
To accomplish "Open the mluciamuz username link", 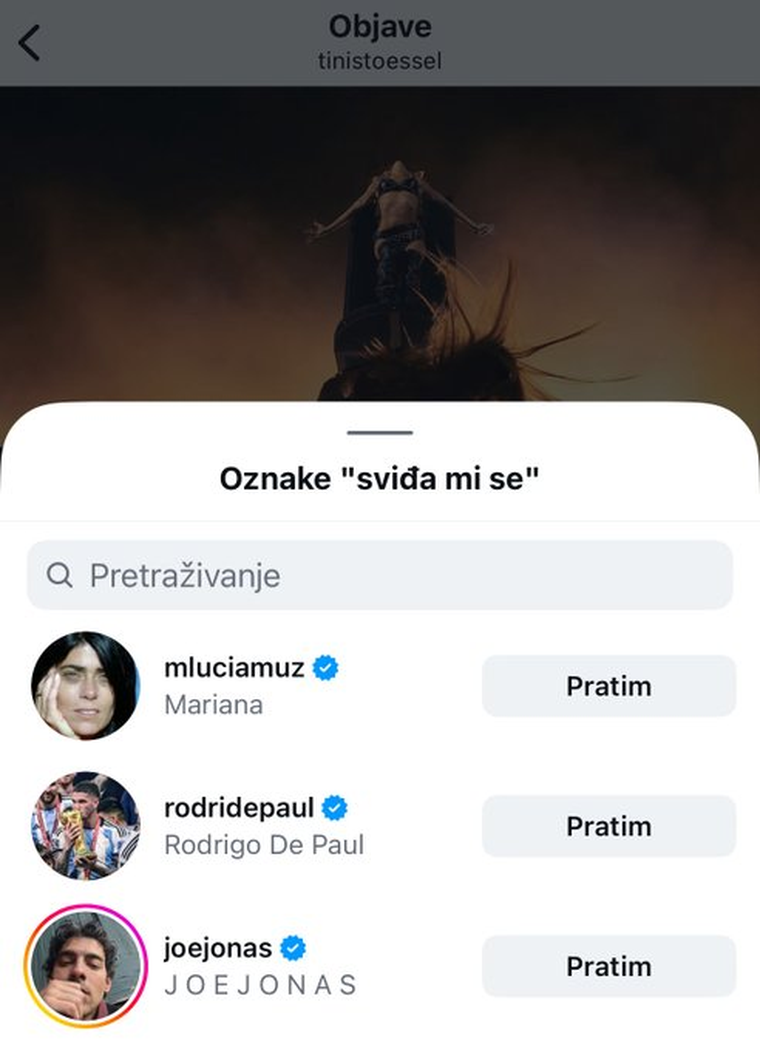I will tap(234, 667).
